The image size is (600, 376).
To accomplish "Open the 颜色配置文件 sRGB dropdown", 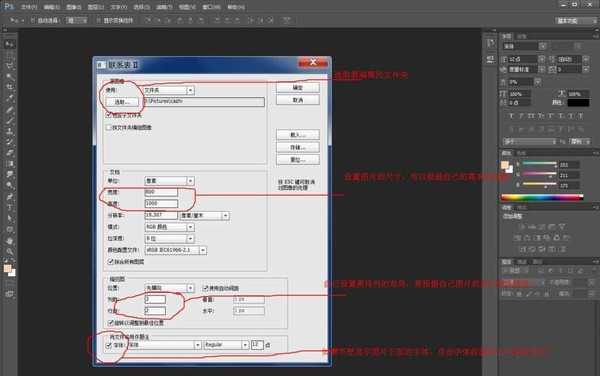I will 176,250.
